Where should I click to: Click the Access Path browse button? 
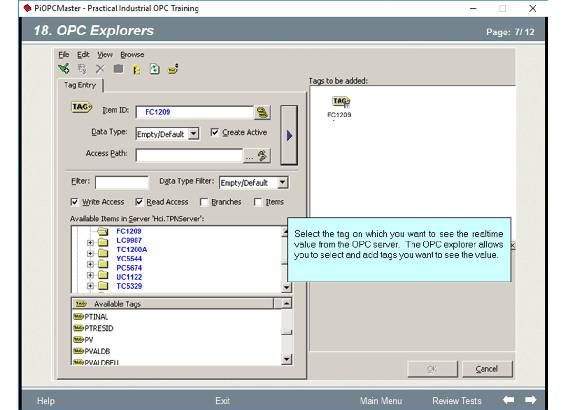click(x=257, y=156)
